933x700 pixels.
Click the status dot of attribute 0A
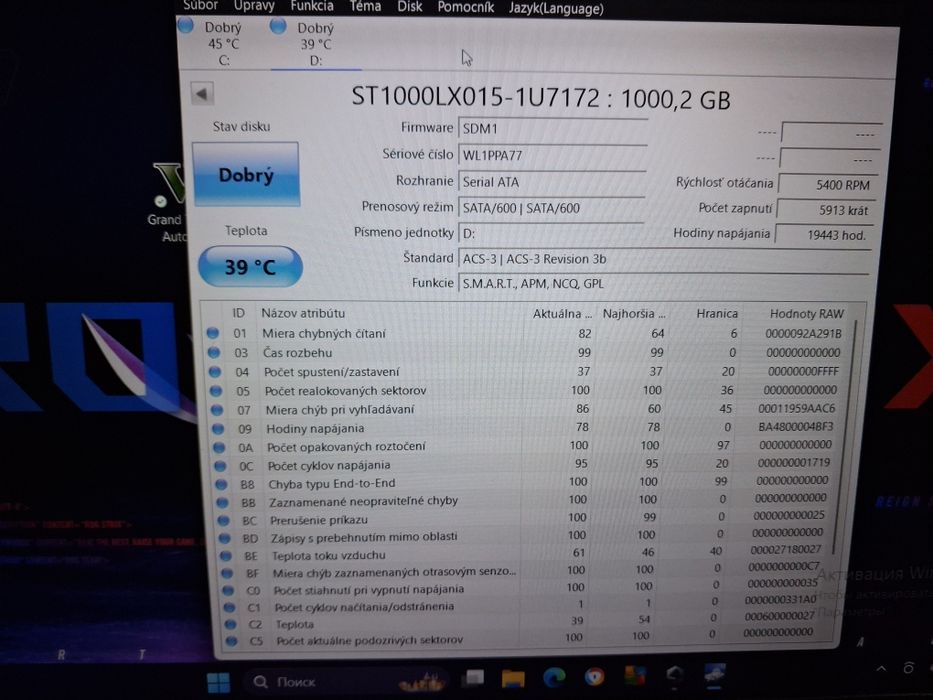220,447
